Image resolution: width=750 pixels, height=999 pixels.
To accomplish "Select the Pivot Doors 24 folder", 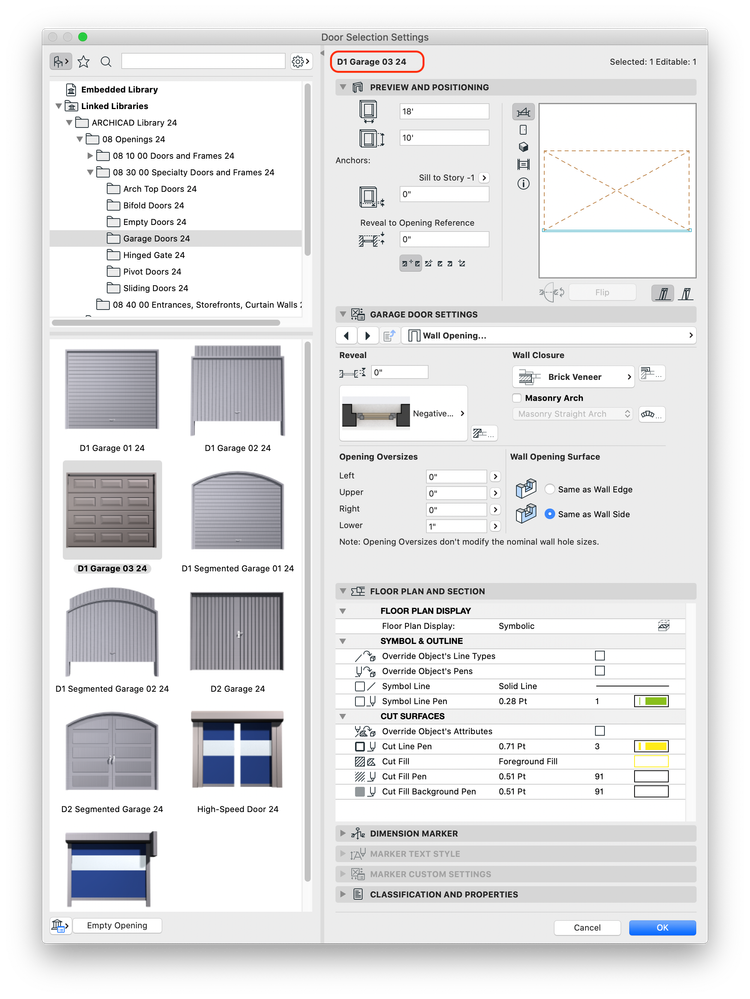I will pyautogui.click(x=152, y=271).
